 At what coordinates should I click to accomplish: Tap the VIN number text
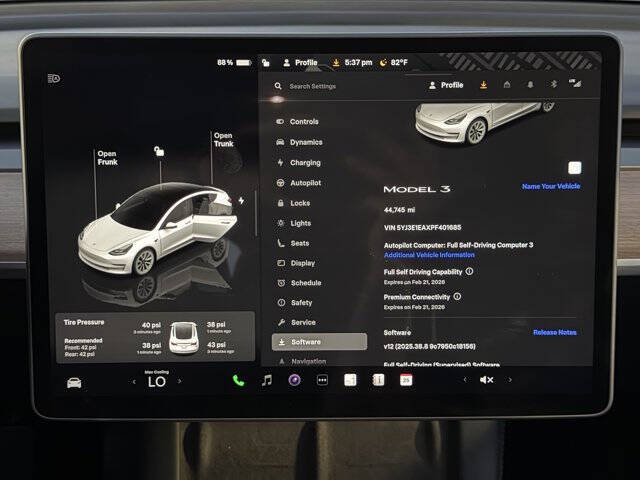click(x=422, y=227)
